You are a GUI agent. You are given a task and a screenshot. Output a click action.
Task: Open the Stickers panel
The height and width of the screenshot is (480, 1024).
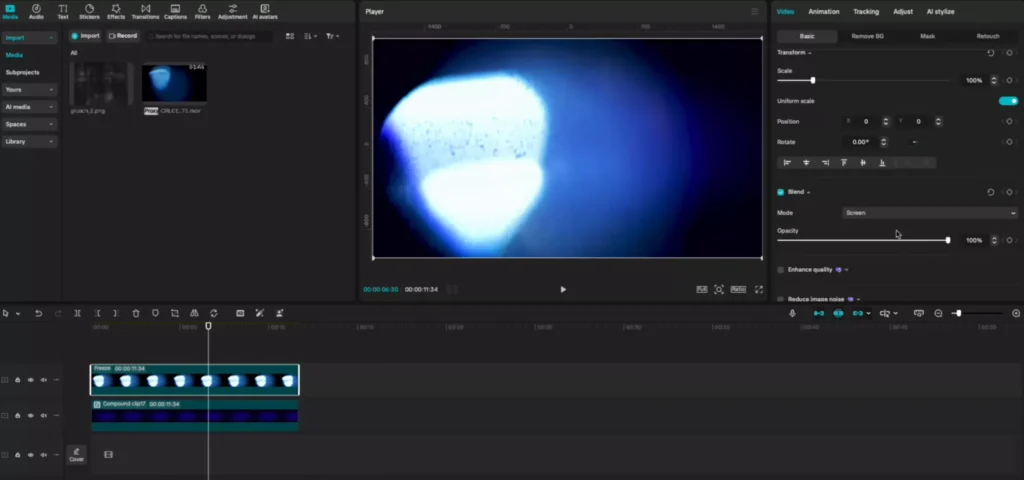tap(89, 11)
